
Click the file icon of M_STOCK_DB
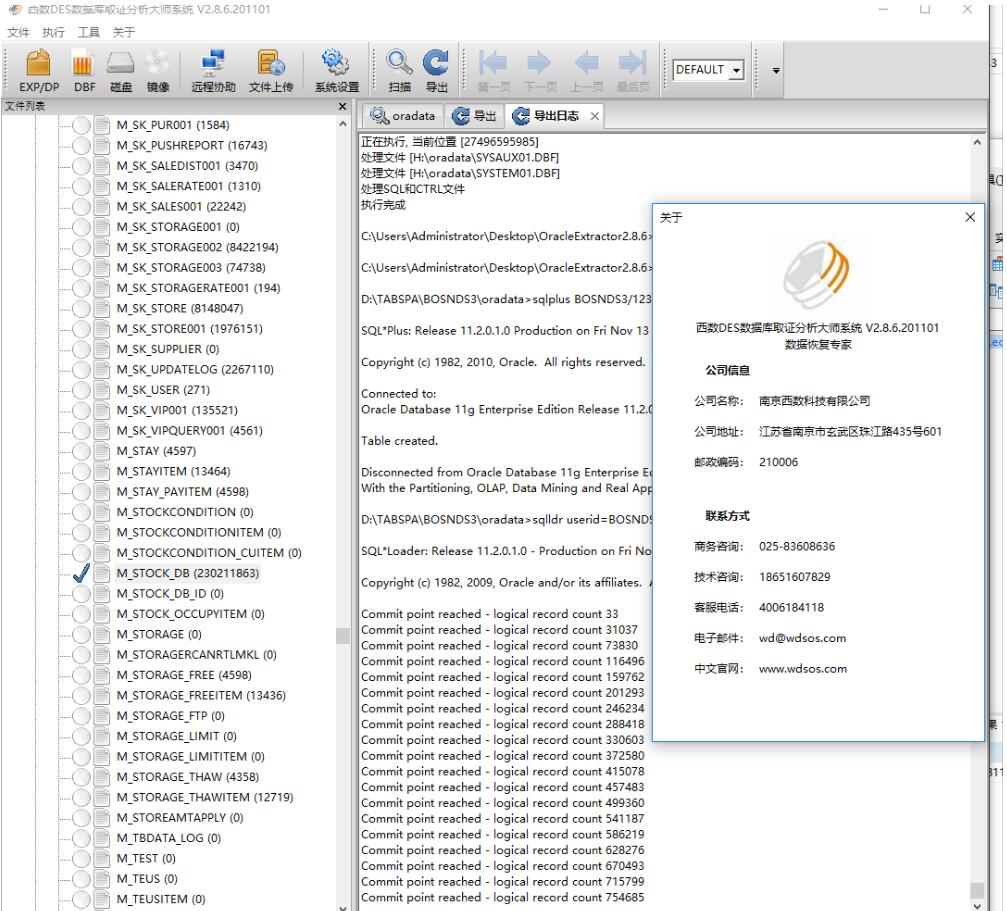[x=101, y=573]
